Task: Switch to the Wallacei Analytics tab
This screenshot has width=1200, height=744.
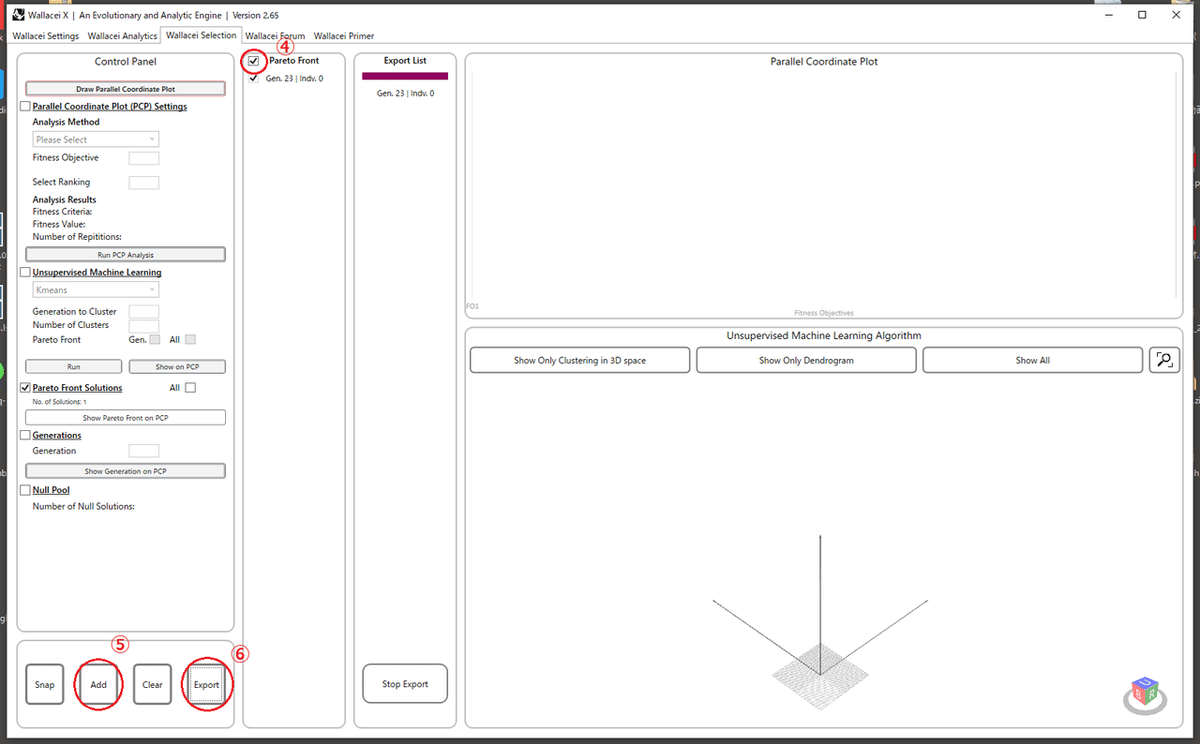Action: click(122, 36)
